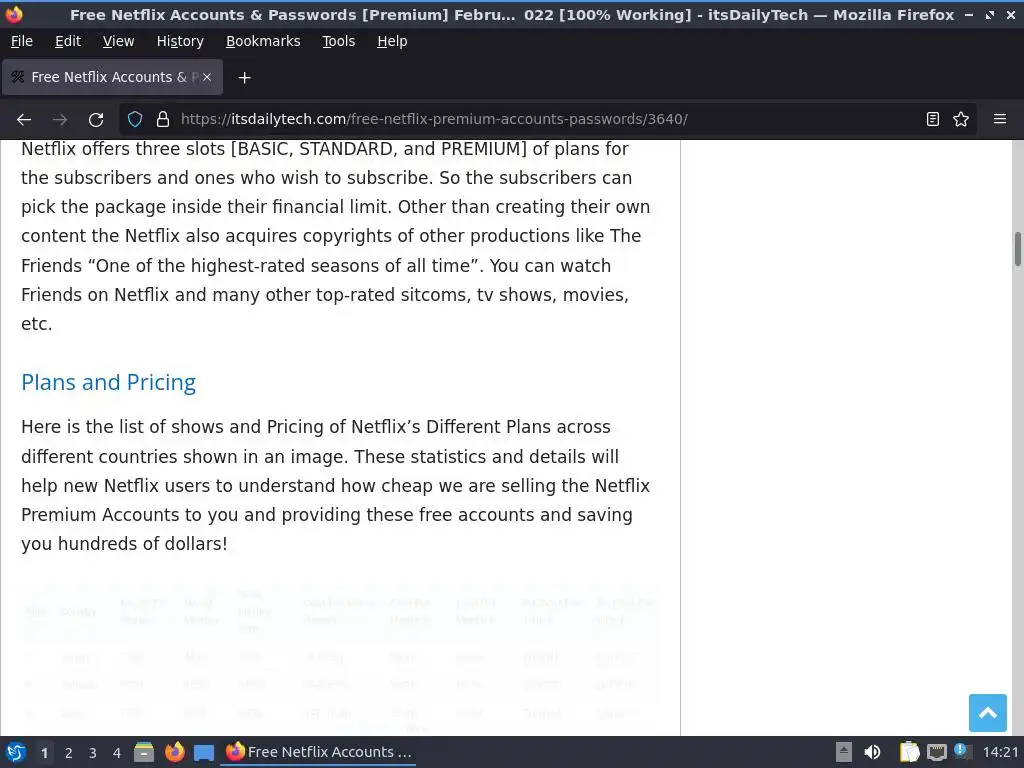Open the Tools menu
The width and height of the screenshot is (1024, 768).
click(338, 41)
